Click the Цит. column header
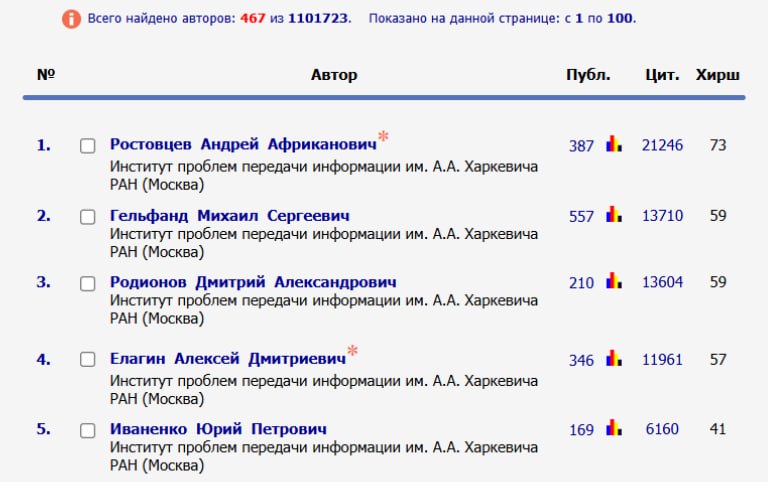 [662, 75]
